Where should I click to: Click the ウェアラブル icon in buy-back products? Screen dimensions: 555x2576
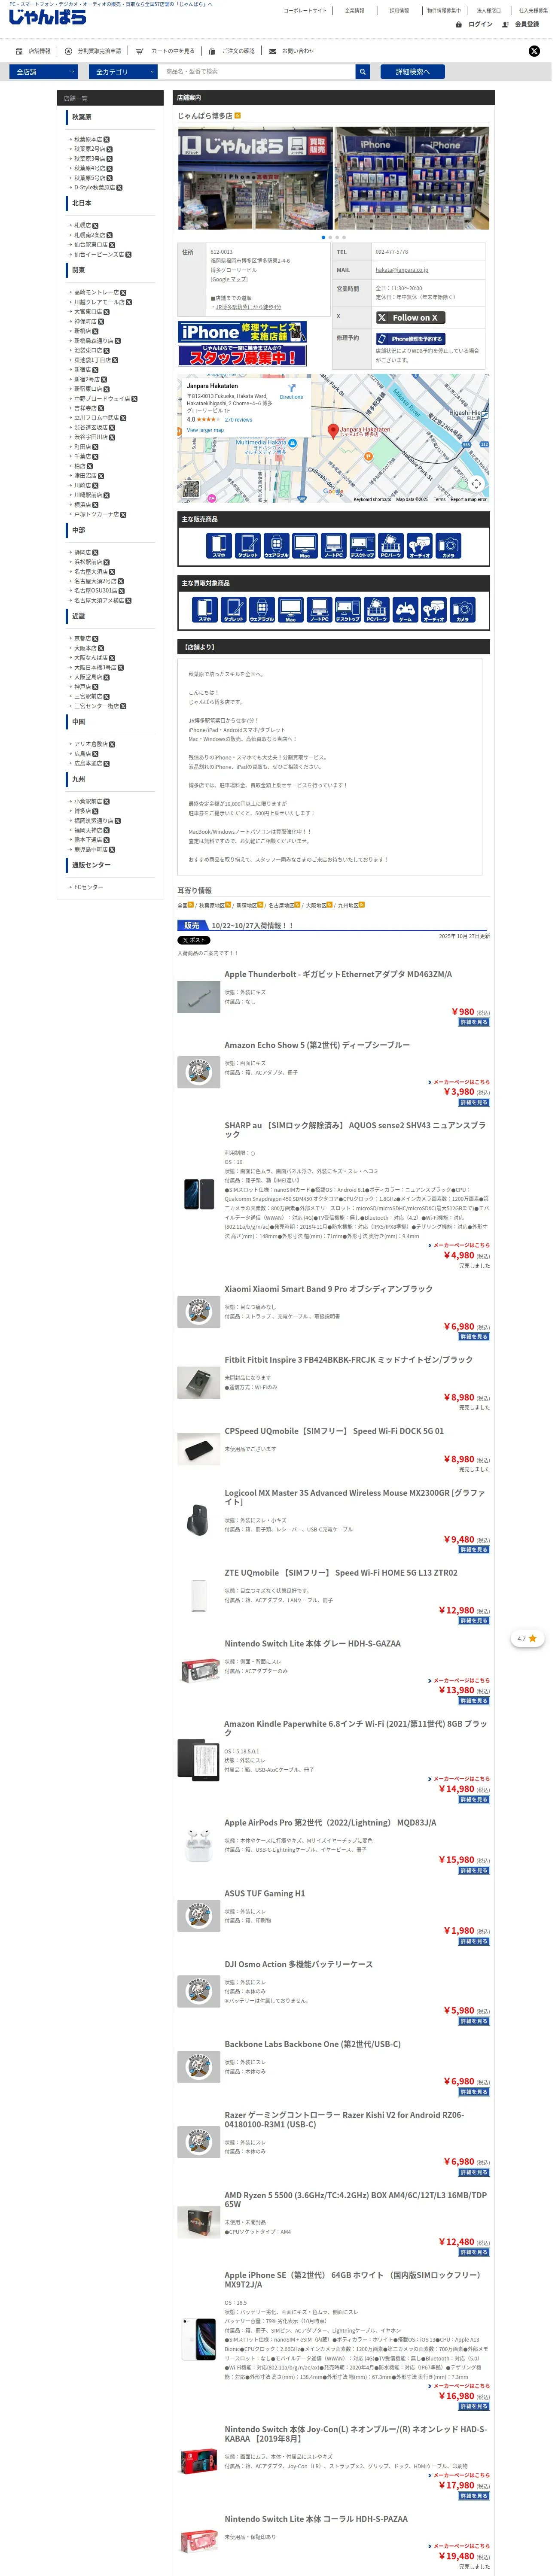pyautogui.click(x=262, y=610)
